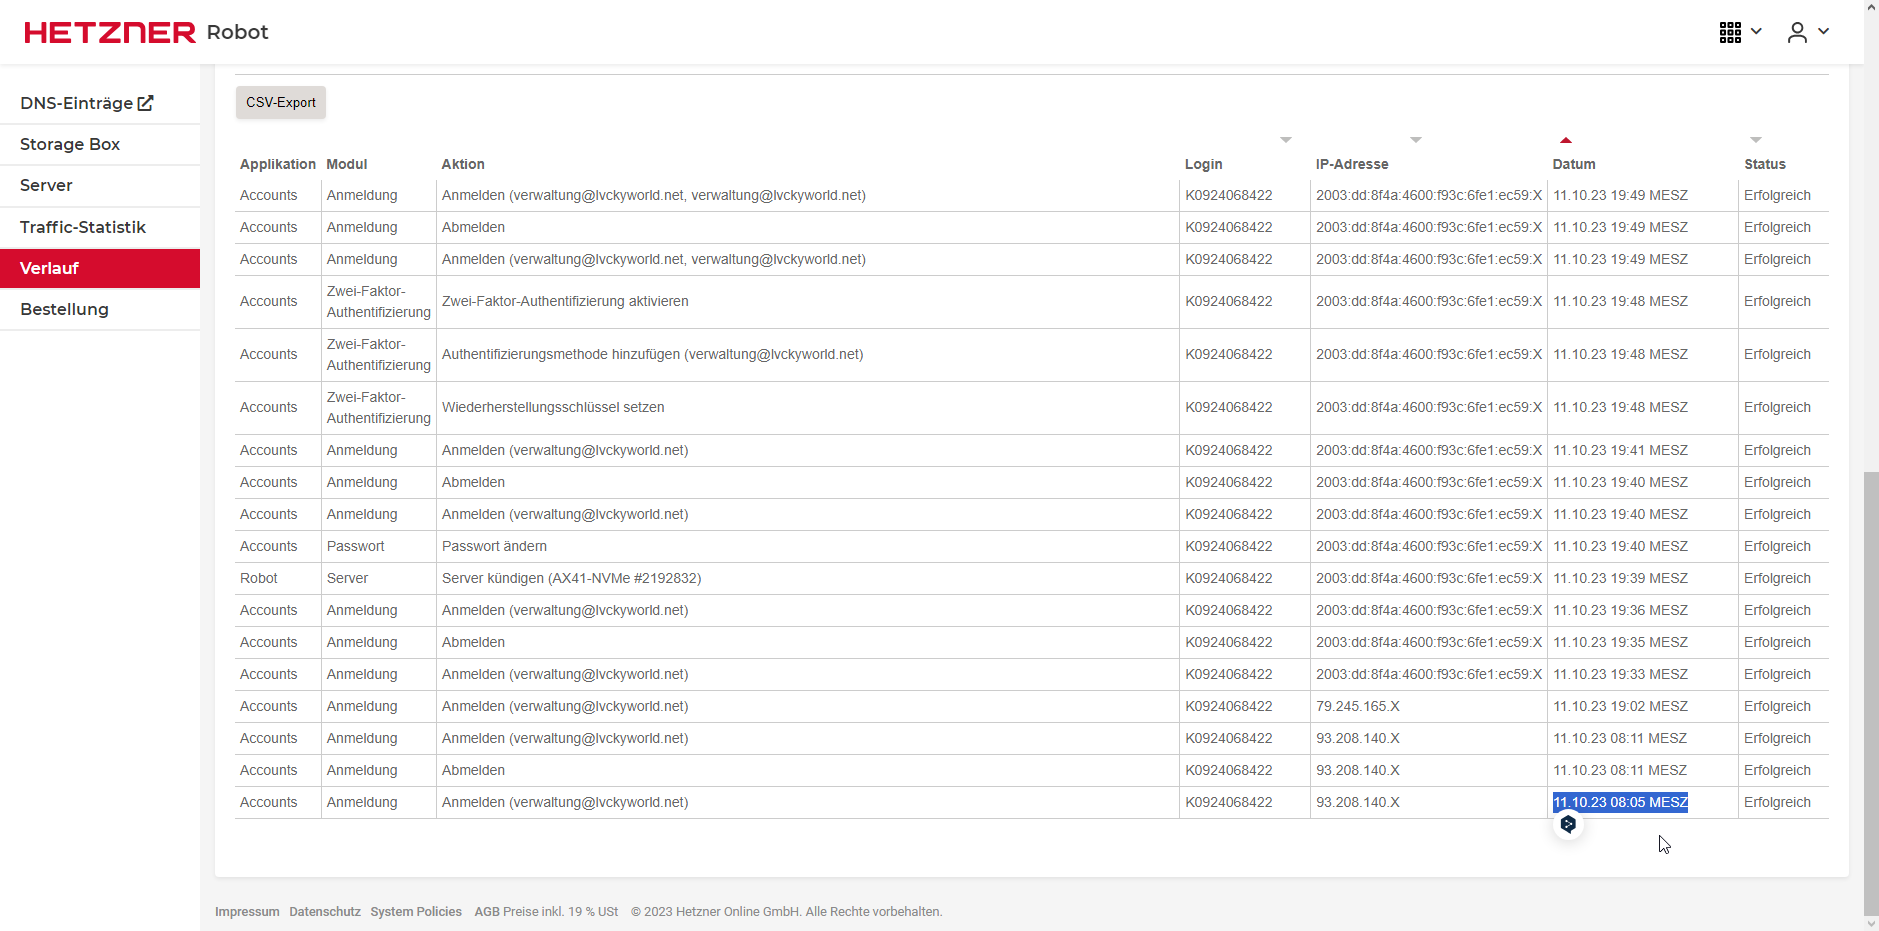Viewport: 1879px width, 931px height.
Task: Open Storage Box in the sidebar
Action: 70,144
